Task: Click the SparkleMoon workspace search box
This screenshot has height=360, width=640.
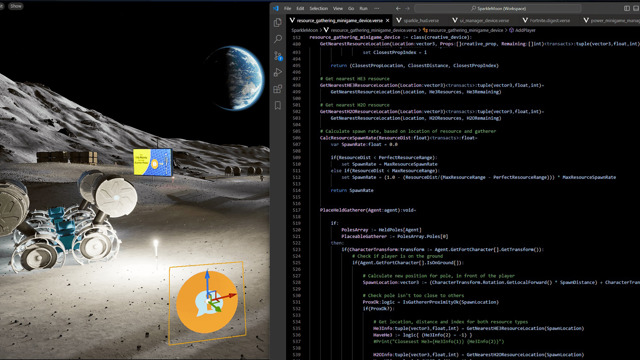Action: (x=498, y=8)
